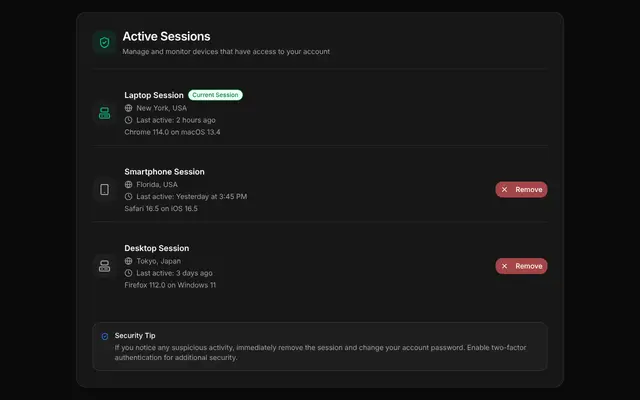The height and width of the screenshot is (400, 640).
Task: Click the globe icon next to Florida, USA
Action: click(128, 184)
